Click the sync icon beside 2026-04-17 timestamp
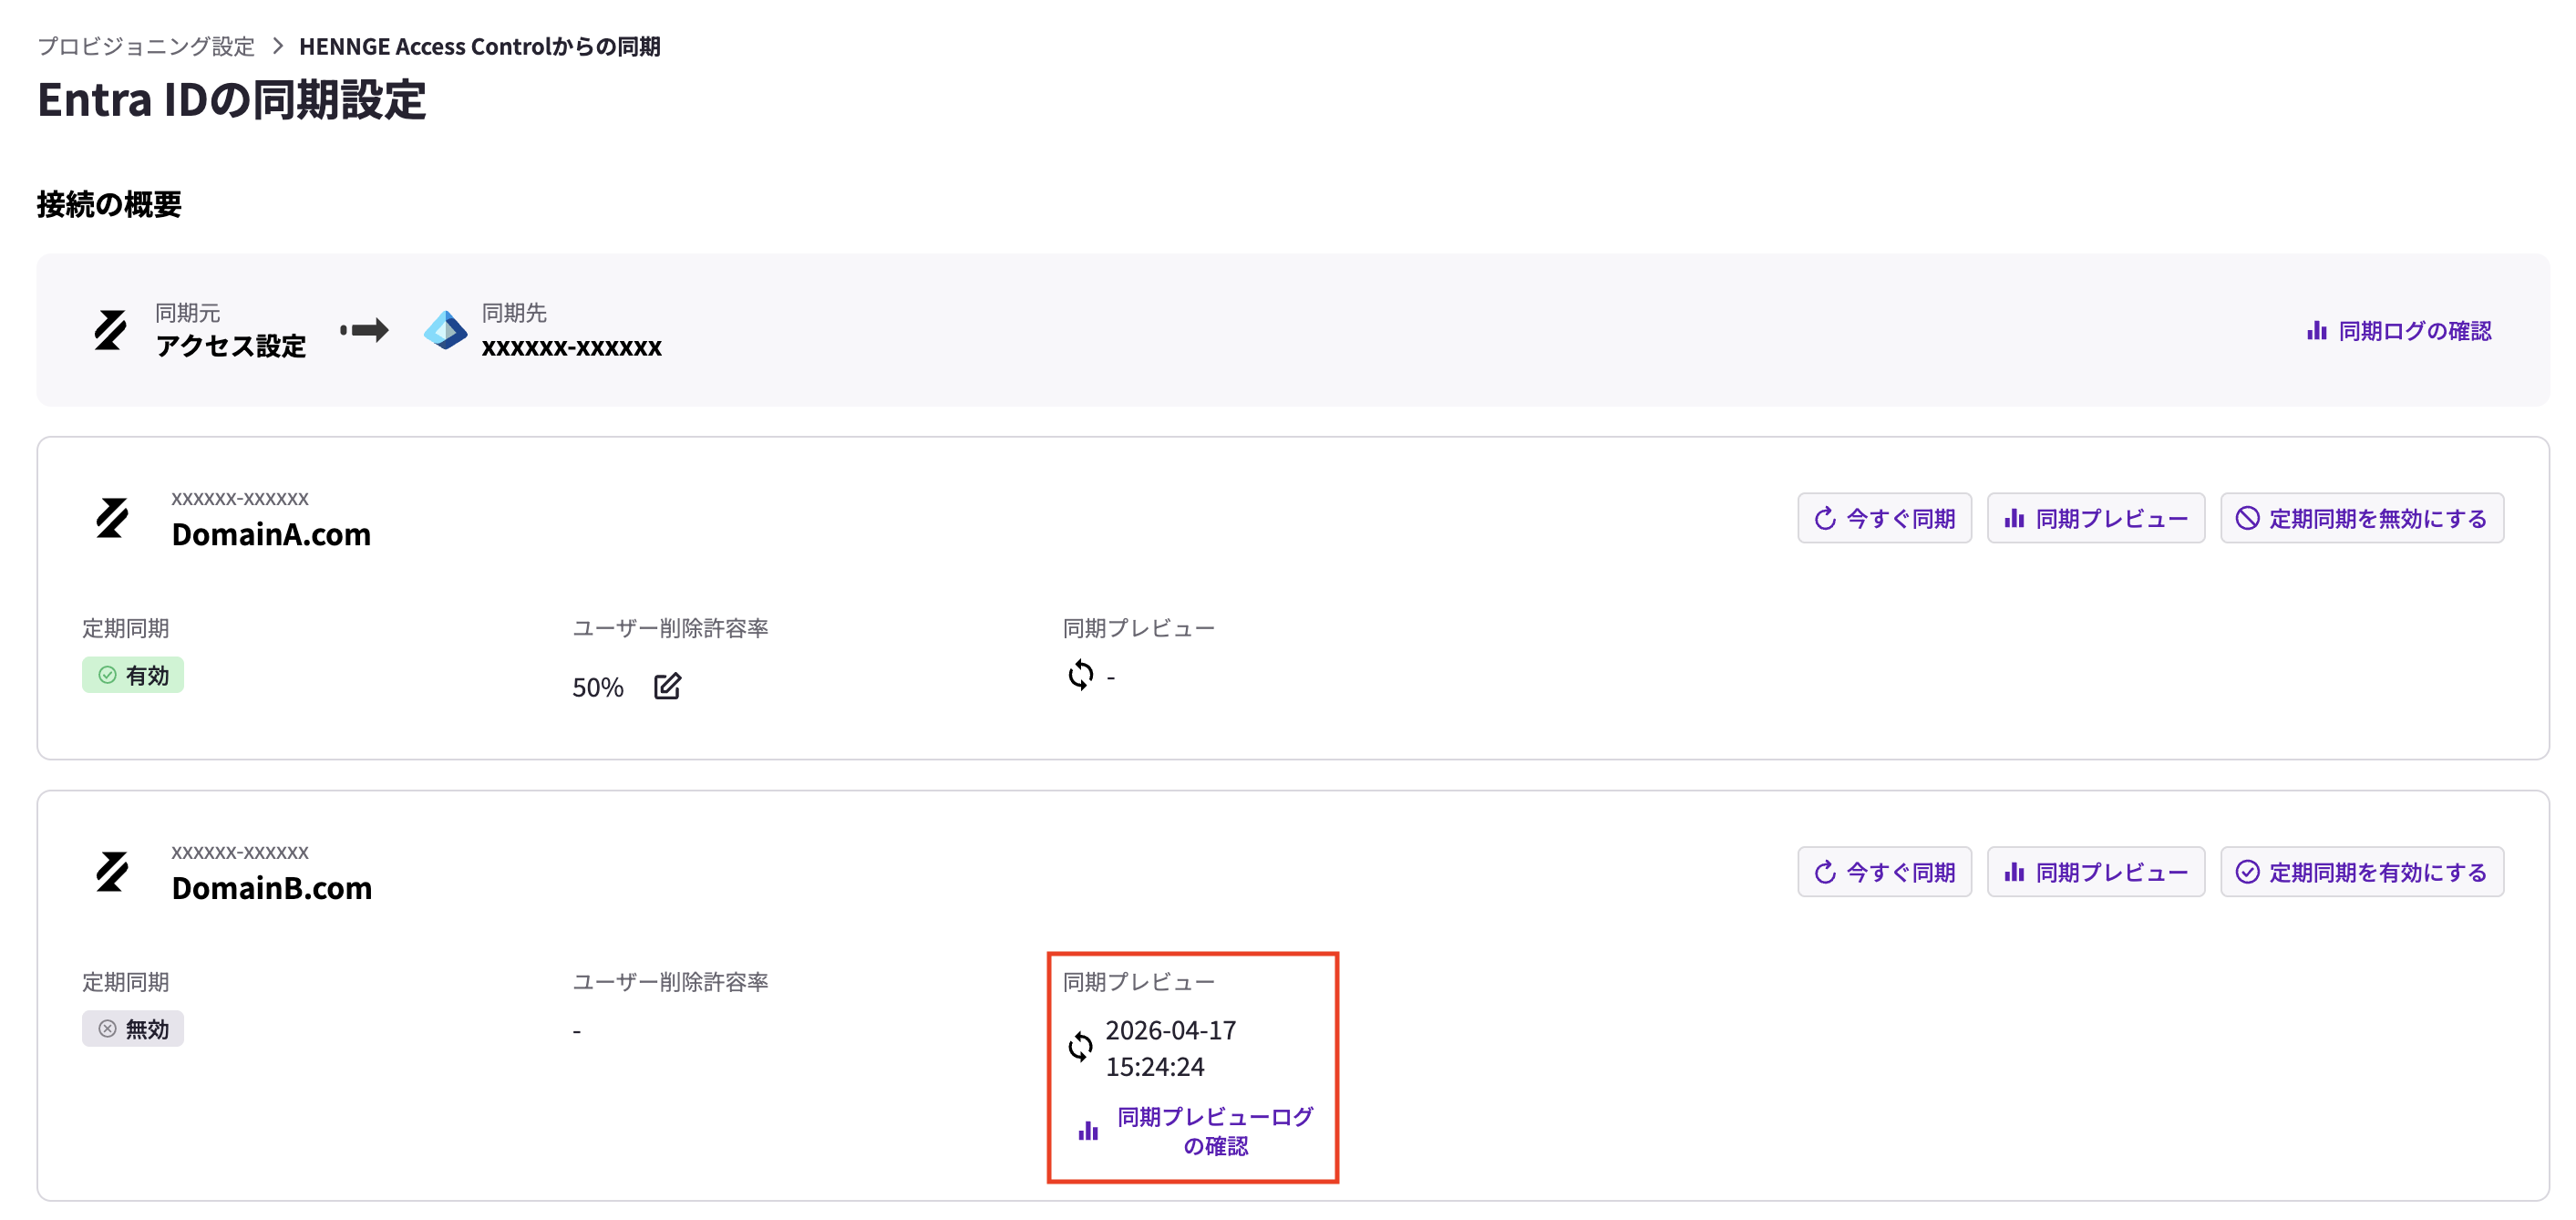The width and height of the screenshot is (2576, 1220). coord(1080,1047)
